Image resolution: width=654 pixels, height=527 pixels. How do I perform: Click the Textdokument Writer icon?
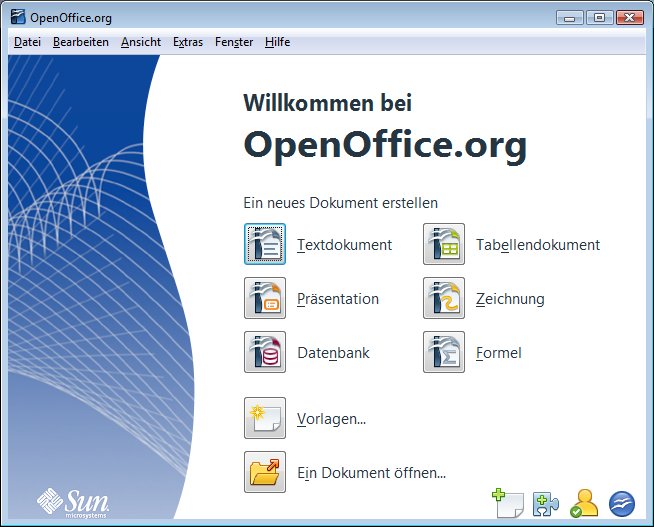(x=265, y=244)
